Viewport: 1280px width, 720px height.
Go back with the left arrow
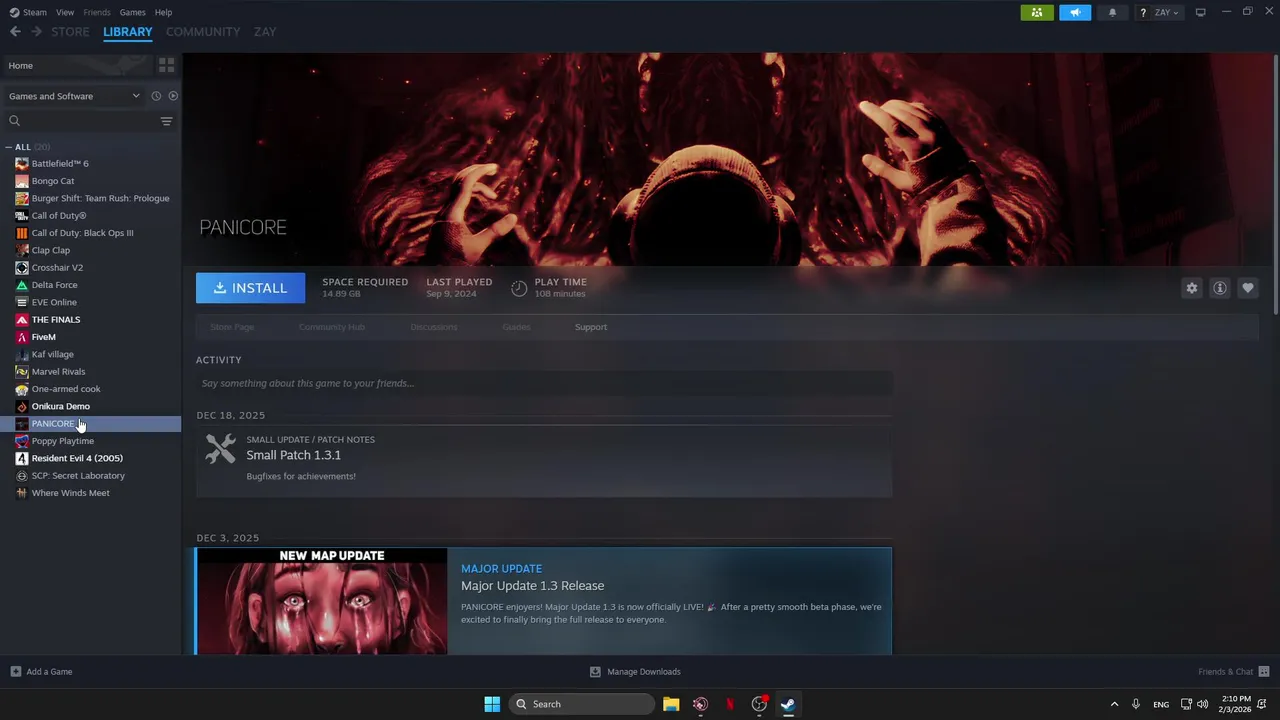pos(15,32)
